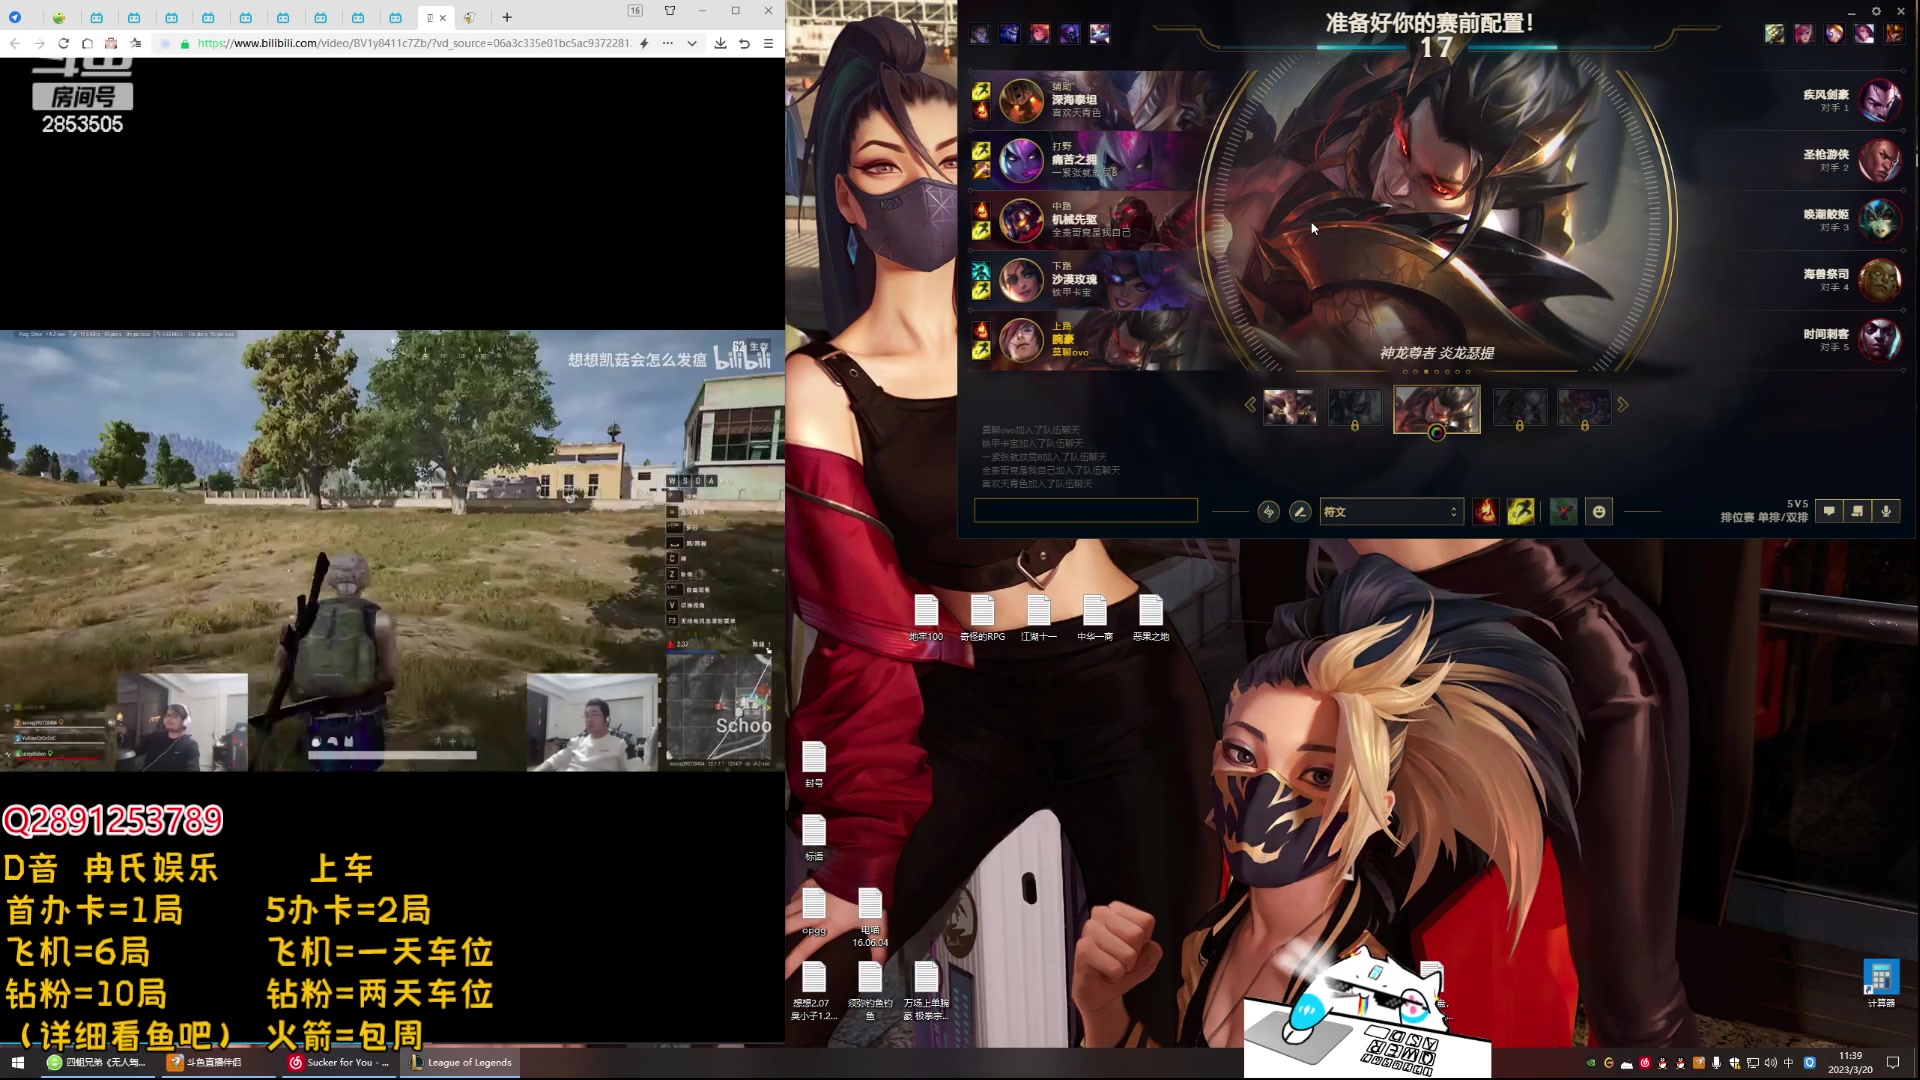Open the emote picker smiley button
Screen dimensions: 1920x1080
[1599, 512]
